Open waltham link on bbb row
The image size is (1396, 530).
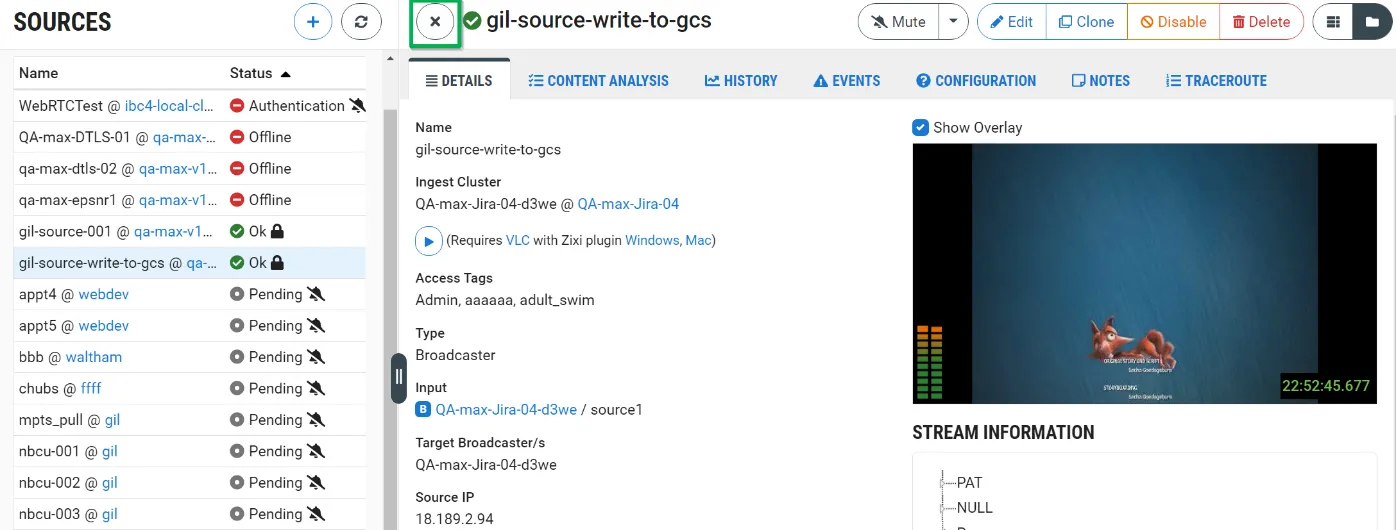click(x=94, y=357)
